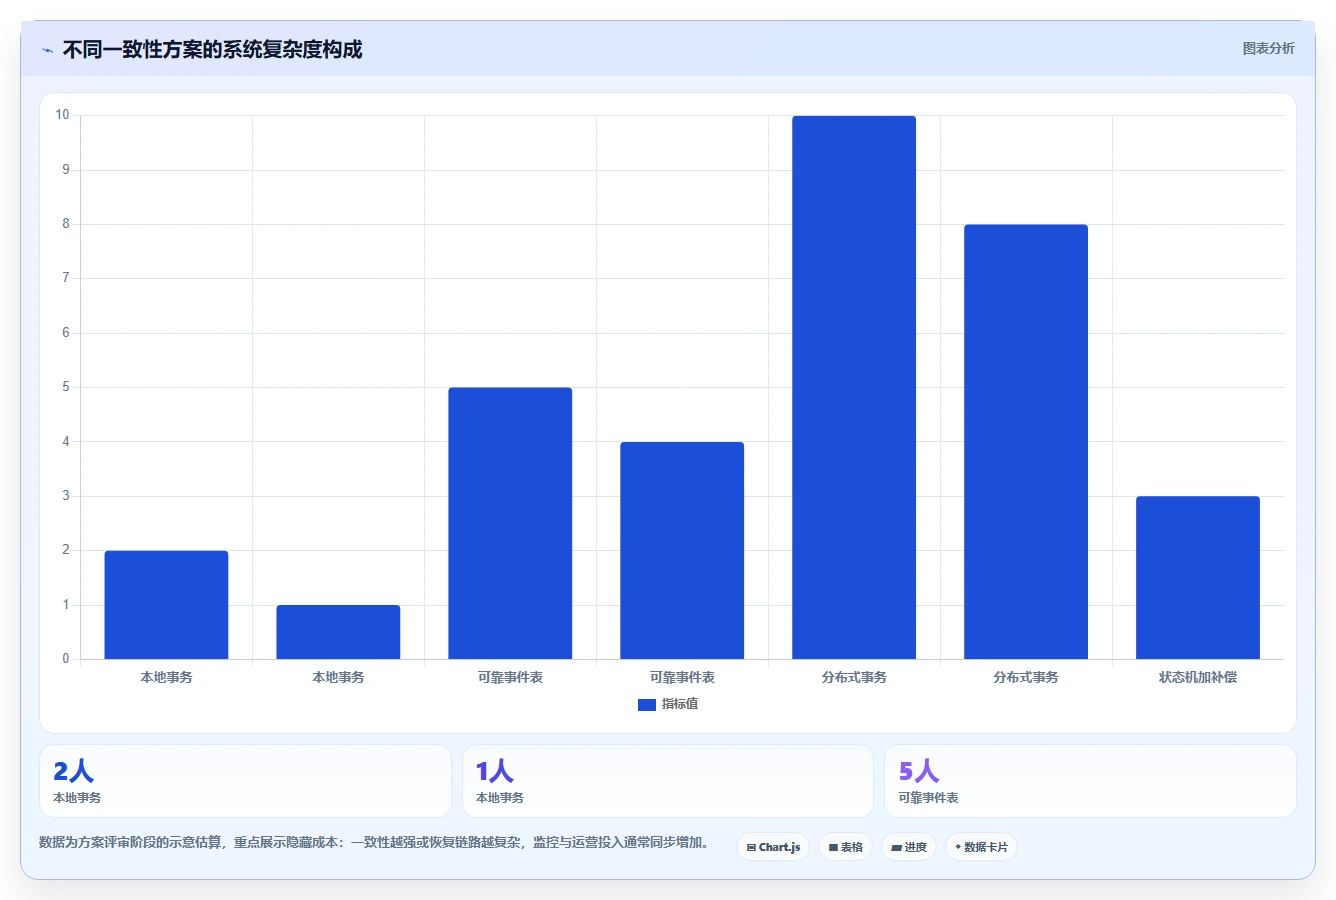
Task: Click the 指标值 legend text
Action: click(680, 704)
